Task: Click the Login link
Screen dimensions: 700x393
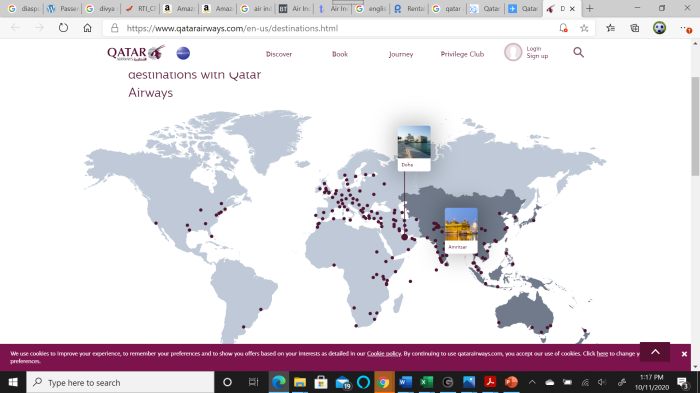Action: [x=533, y=48]
